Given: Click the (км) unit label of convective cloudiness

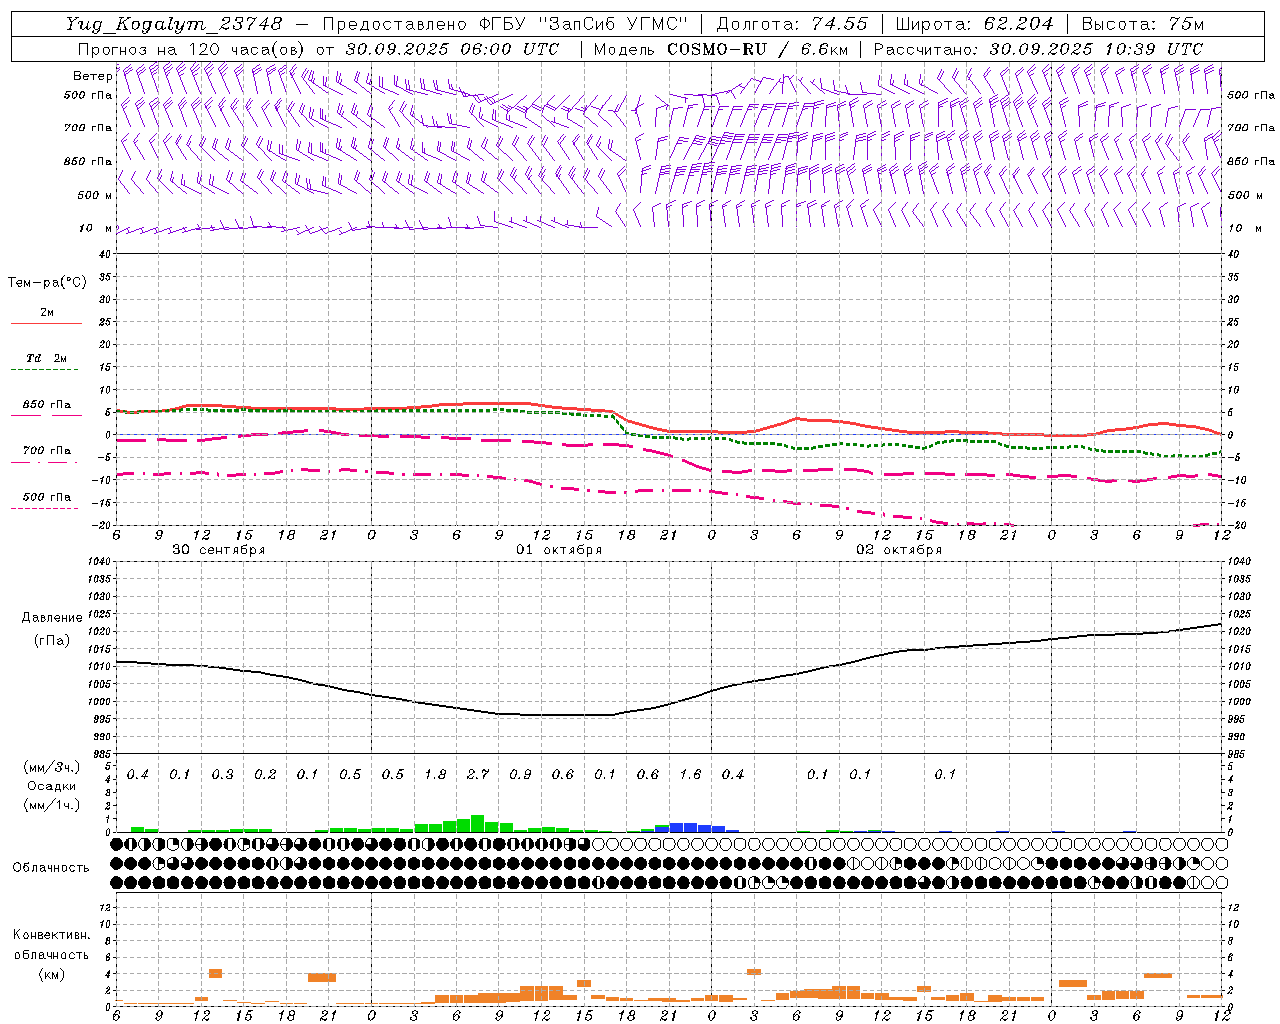Looking at the screenshot, I should pyautogui.click(x=51, y=974).
